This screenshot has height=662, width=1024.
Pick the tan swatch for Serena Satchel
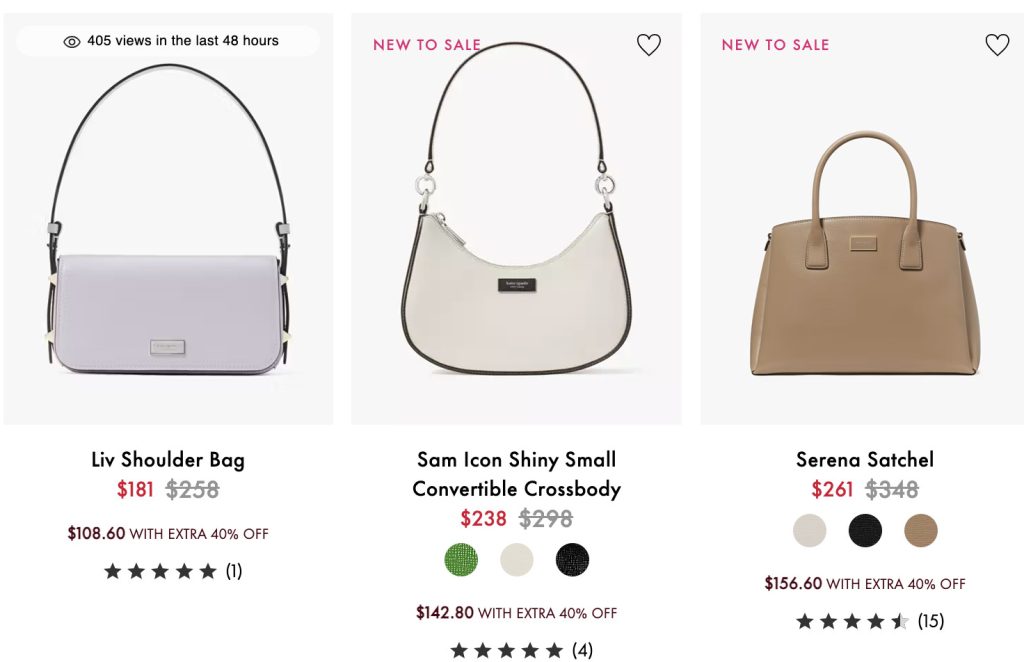921,530
